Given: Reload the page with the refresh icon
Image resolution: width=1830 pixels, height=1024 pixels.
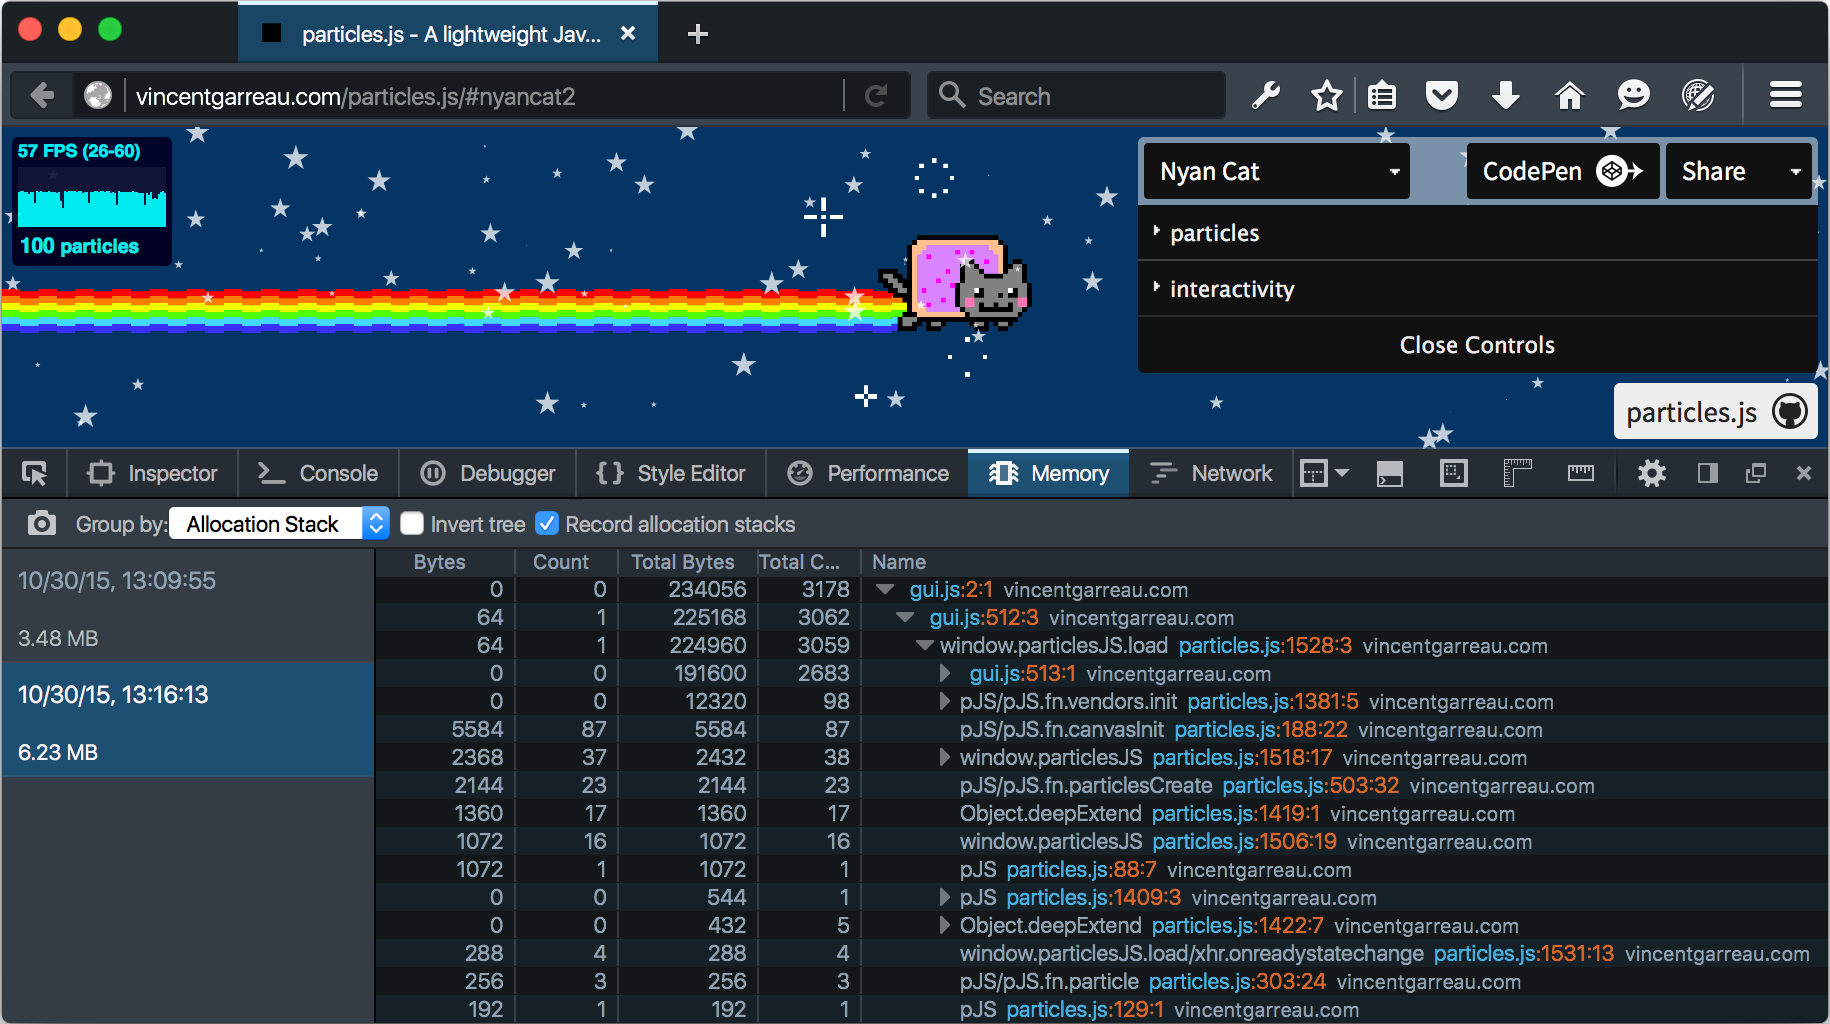Looking at the screenshot, I should tap(876, 96).
